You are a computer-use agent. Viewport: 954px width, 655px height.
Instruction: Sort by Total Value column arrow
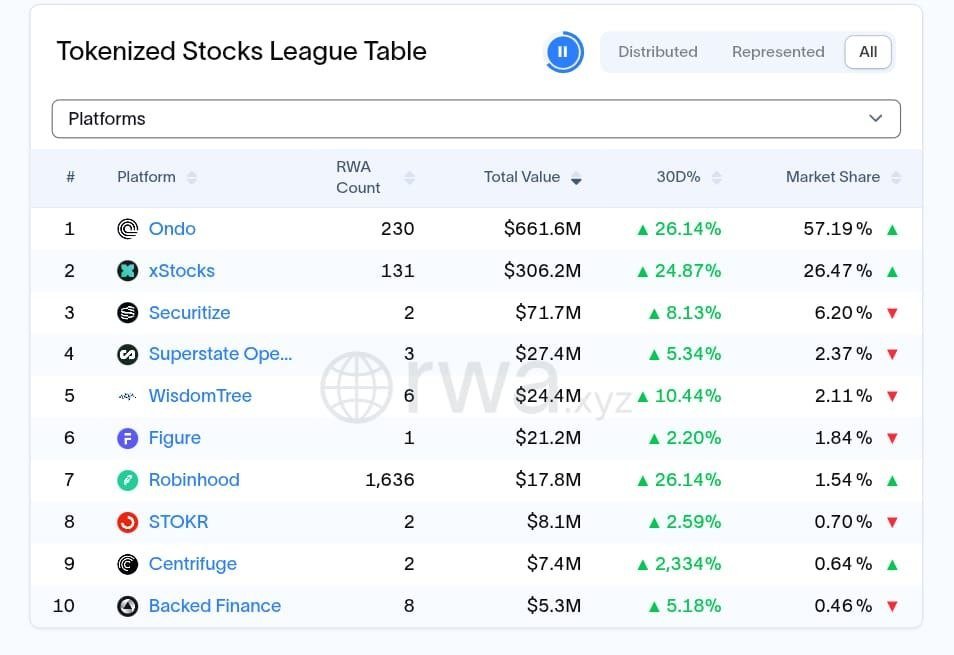coord(576,178)
